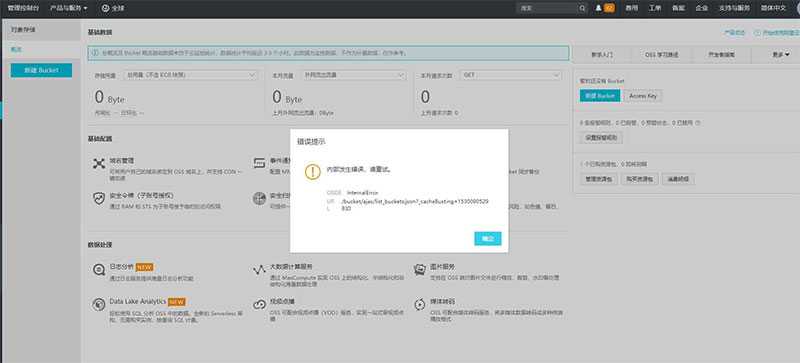This screenshot has height=363, width=800.
Task: Open Management Console home in top bar
Action: pyautogui.click(x=23, y=8)
